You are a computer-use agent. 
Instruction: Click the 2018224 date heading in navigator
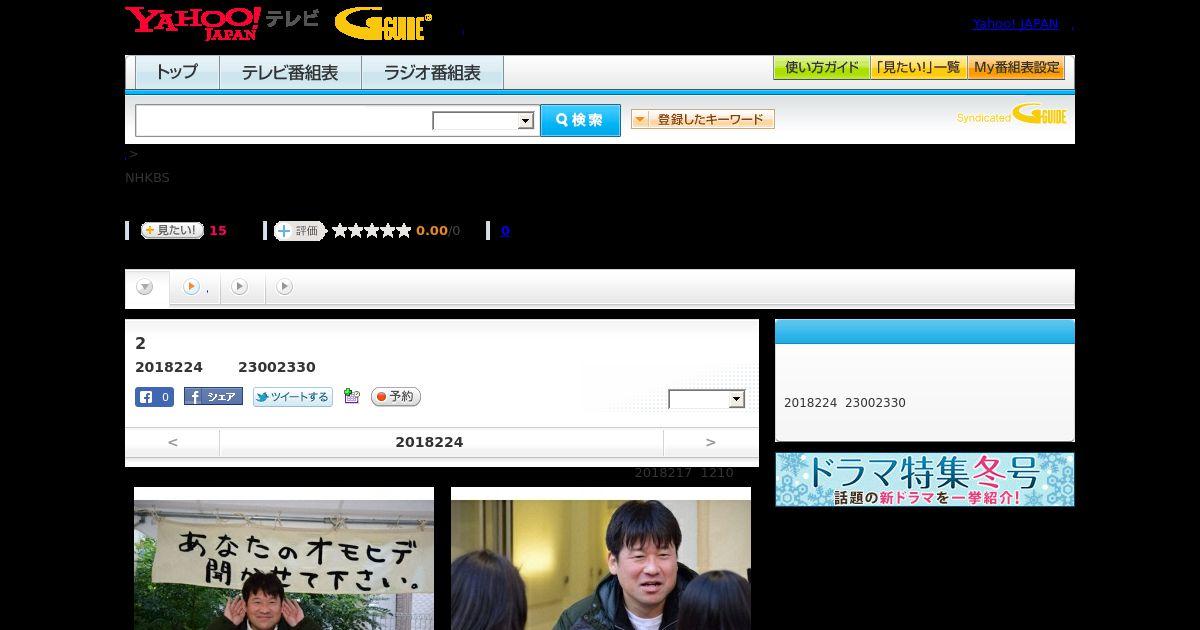[429, 442]
